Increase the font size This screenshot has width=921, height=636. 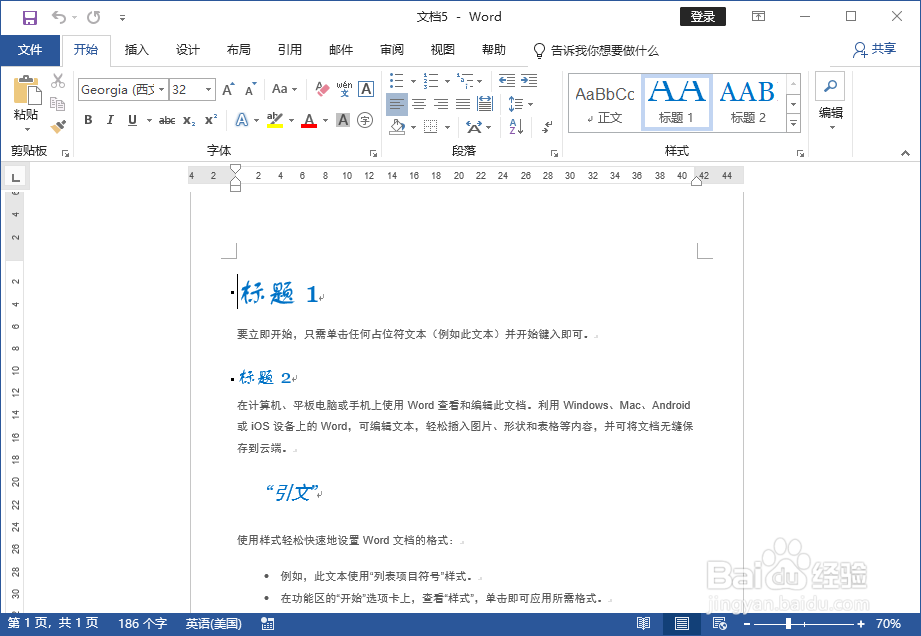228,89
